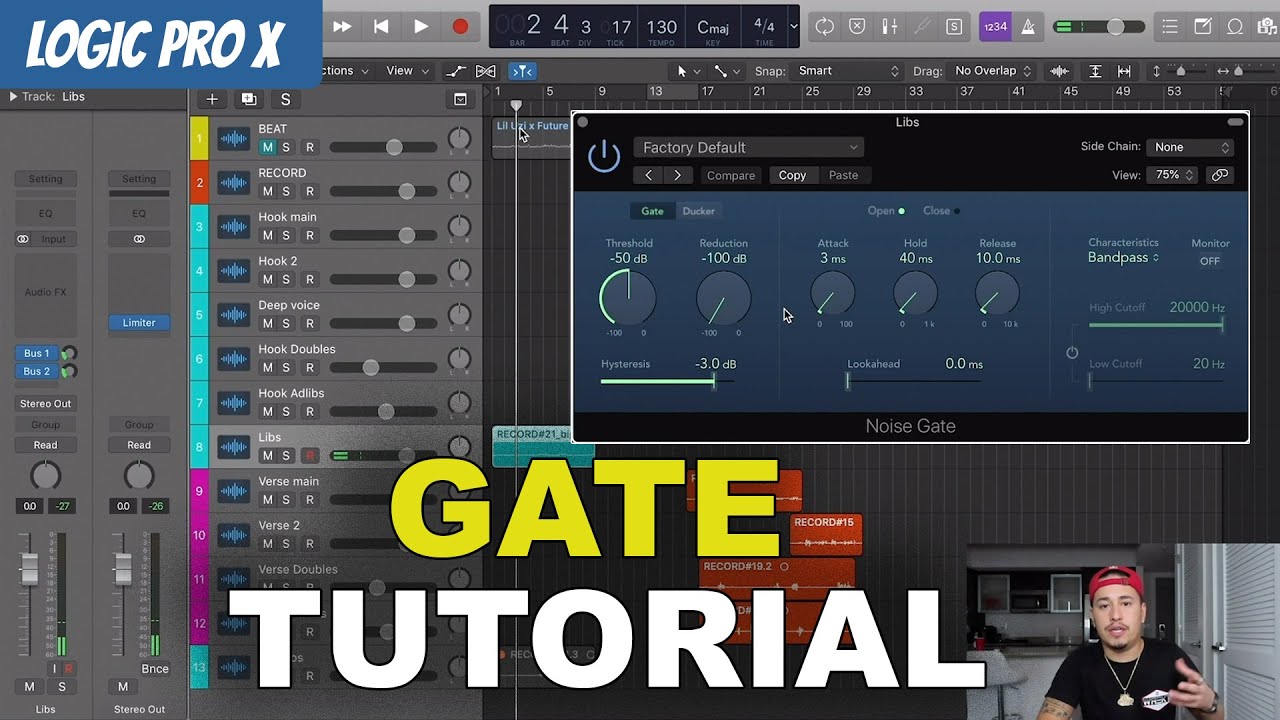The image size is (1280, 720).
Task: Adjust the Hook Doubles track volume slider
Action: 383,367
